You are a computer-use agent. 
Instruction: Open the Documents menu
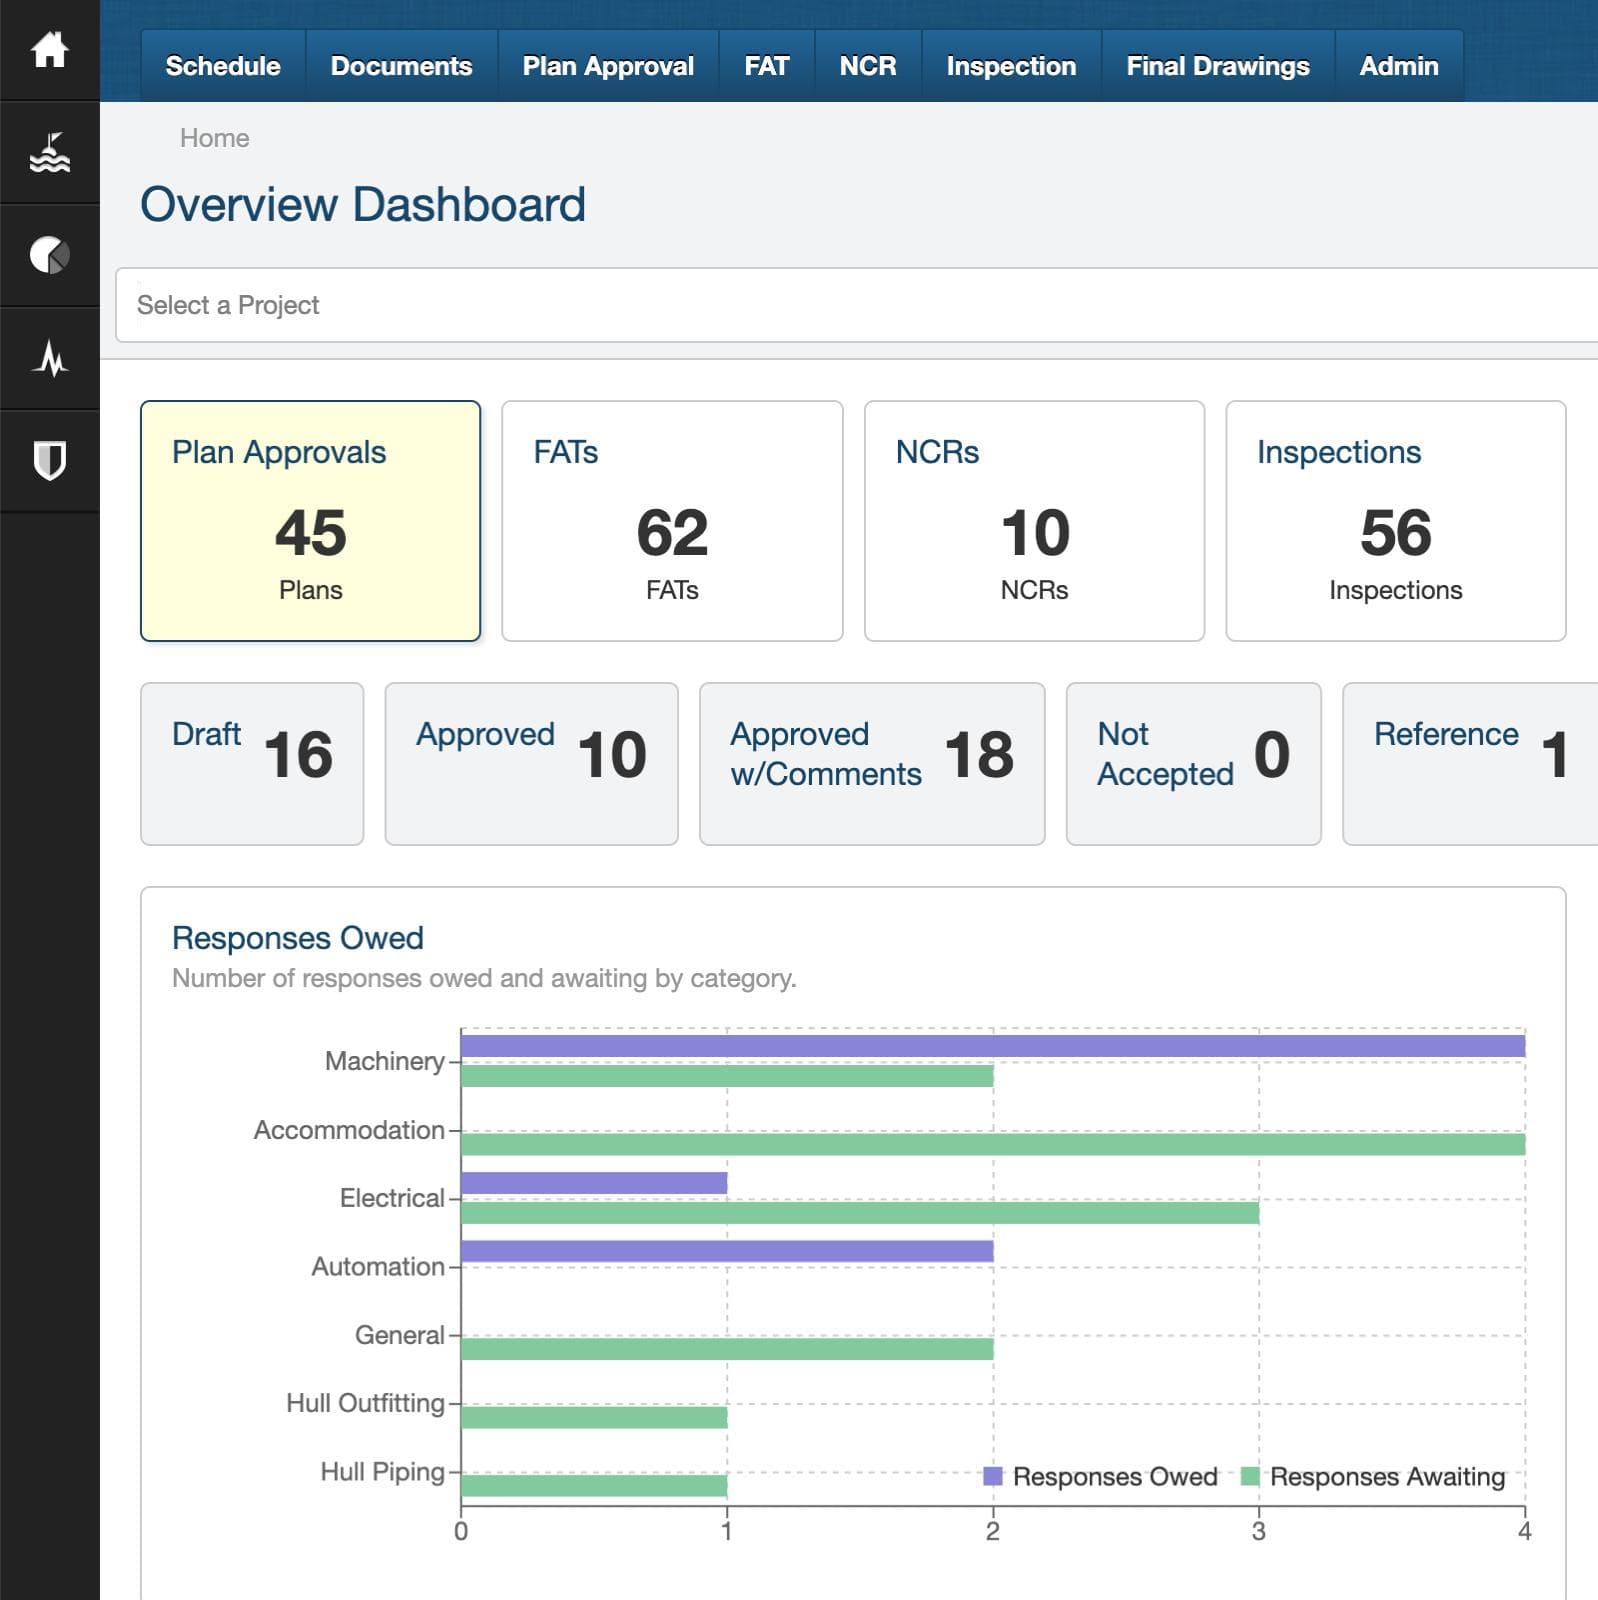[401, 66]
